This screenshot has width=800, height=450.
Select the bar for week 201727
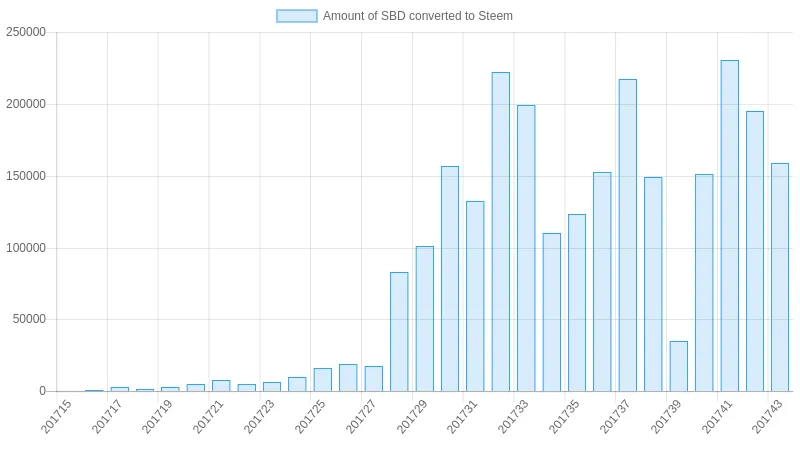[x=373, y=379]
